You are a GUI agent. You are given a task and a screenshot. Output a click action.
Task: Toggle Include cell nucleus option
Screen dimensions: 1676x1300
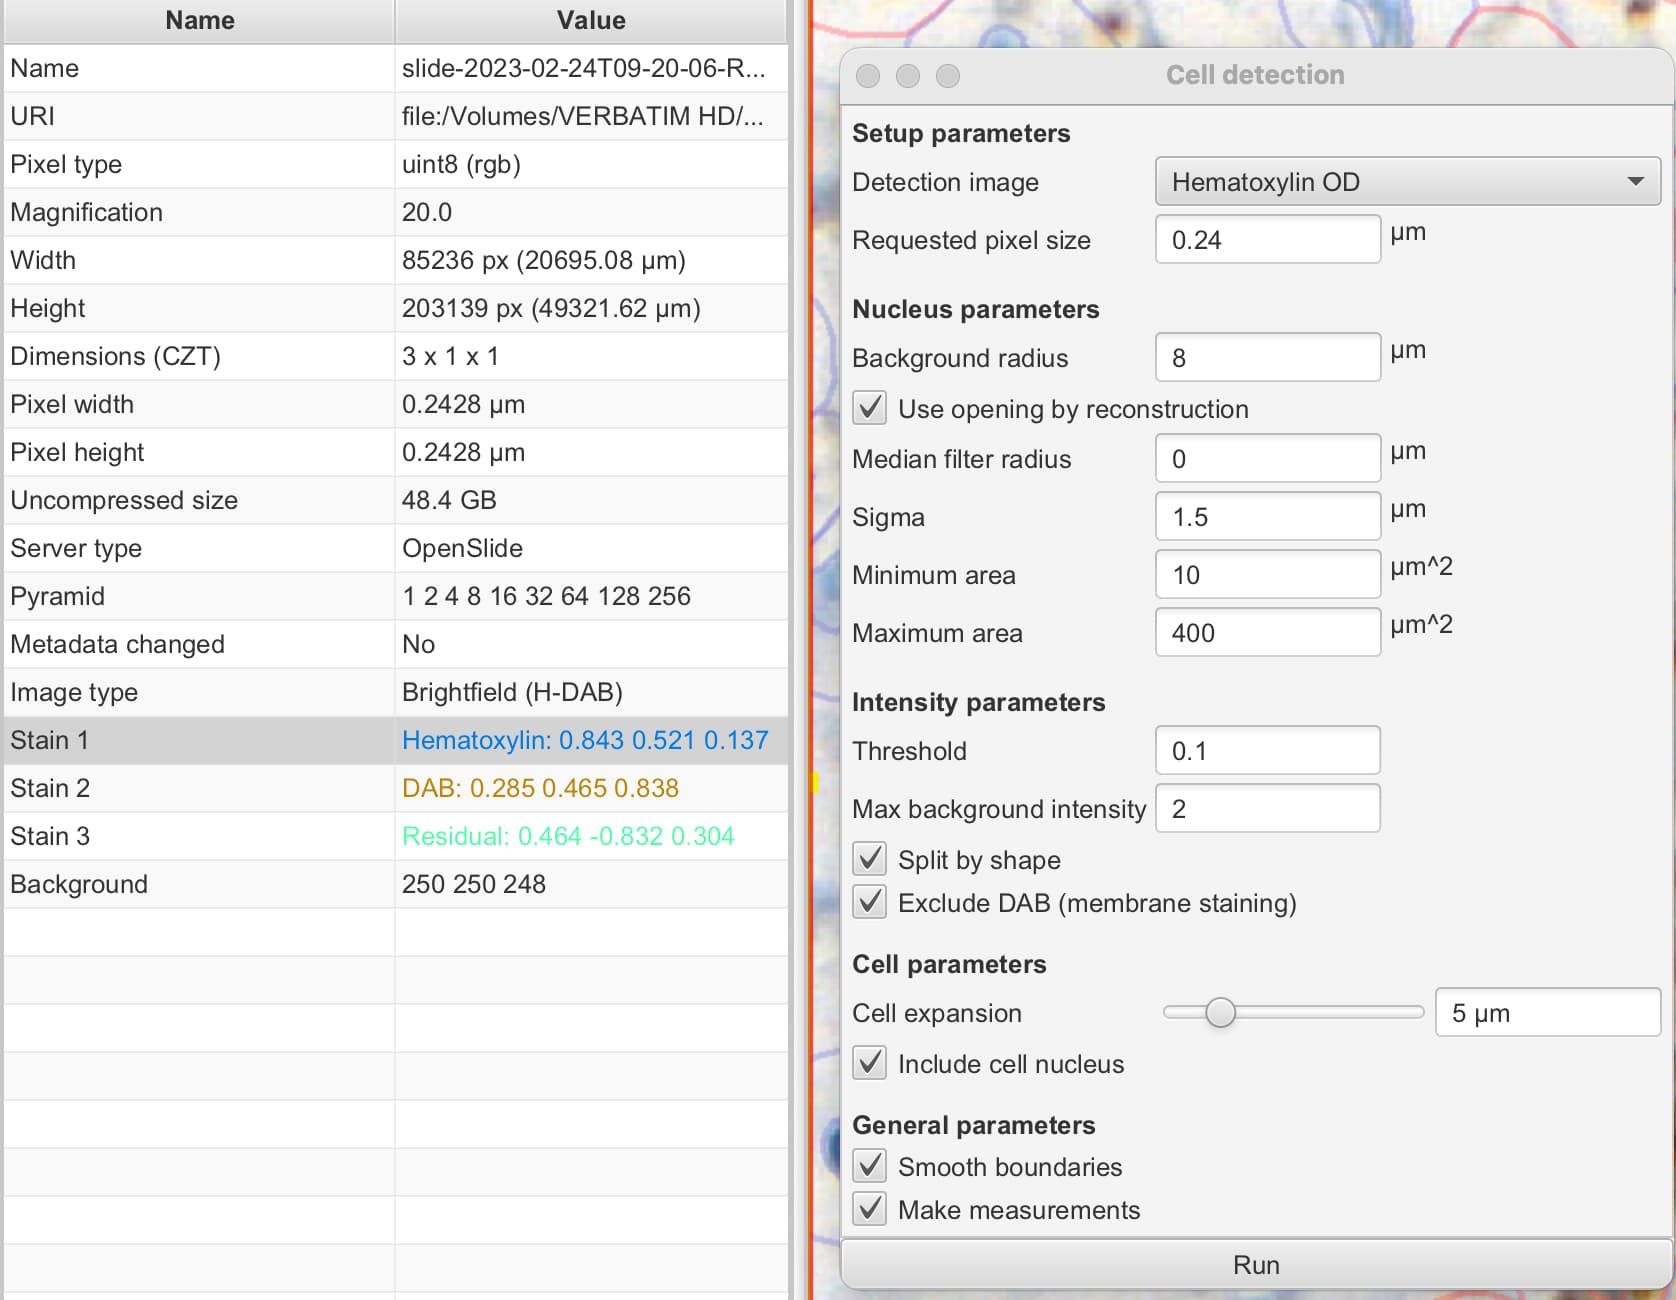tap(869, 1063)
